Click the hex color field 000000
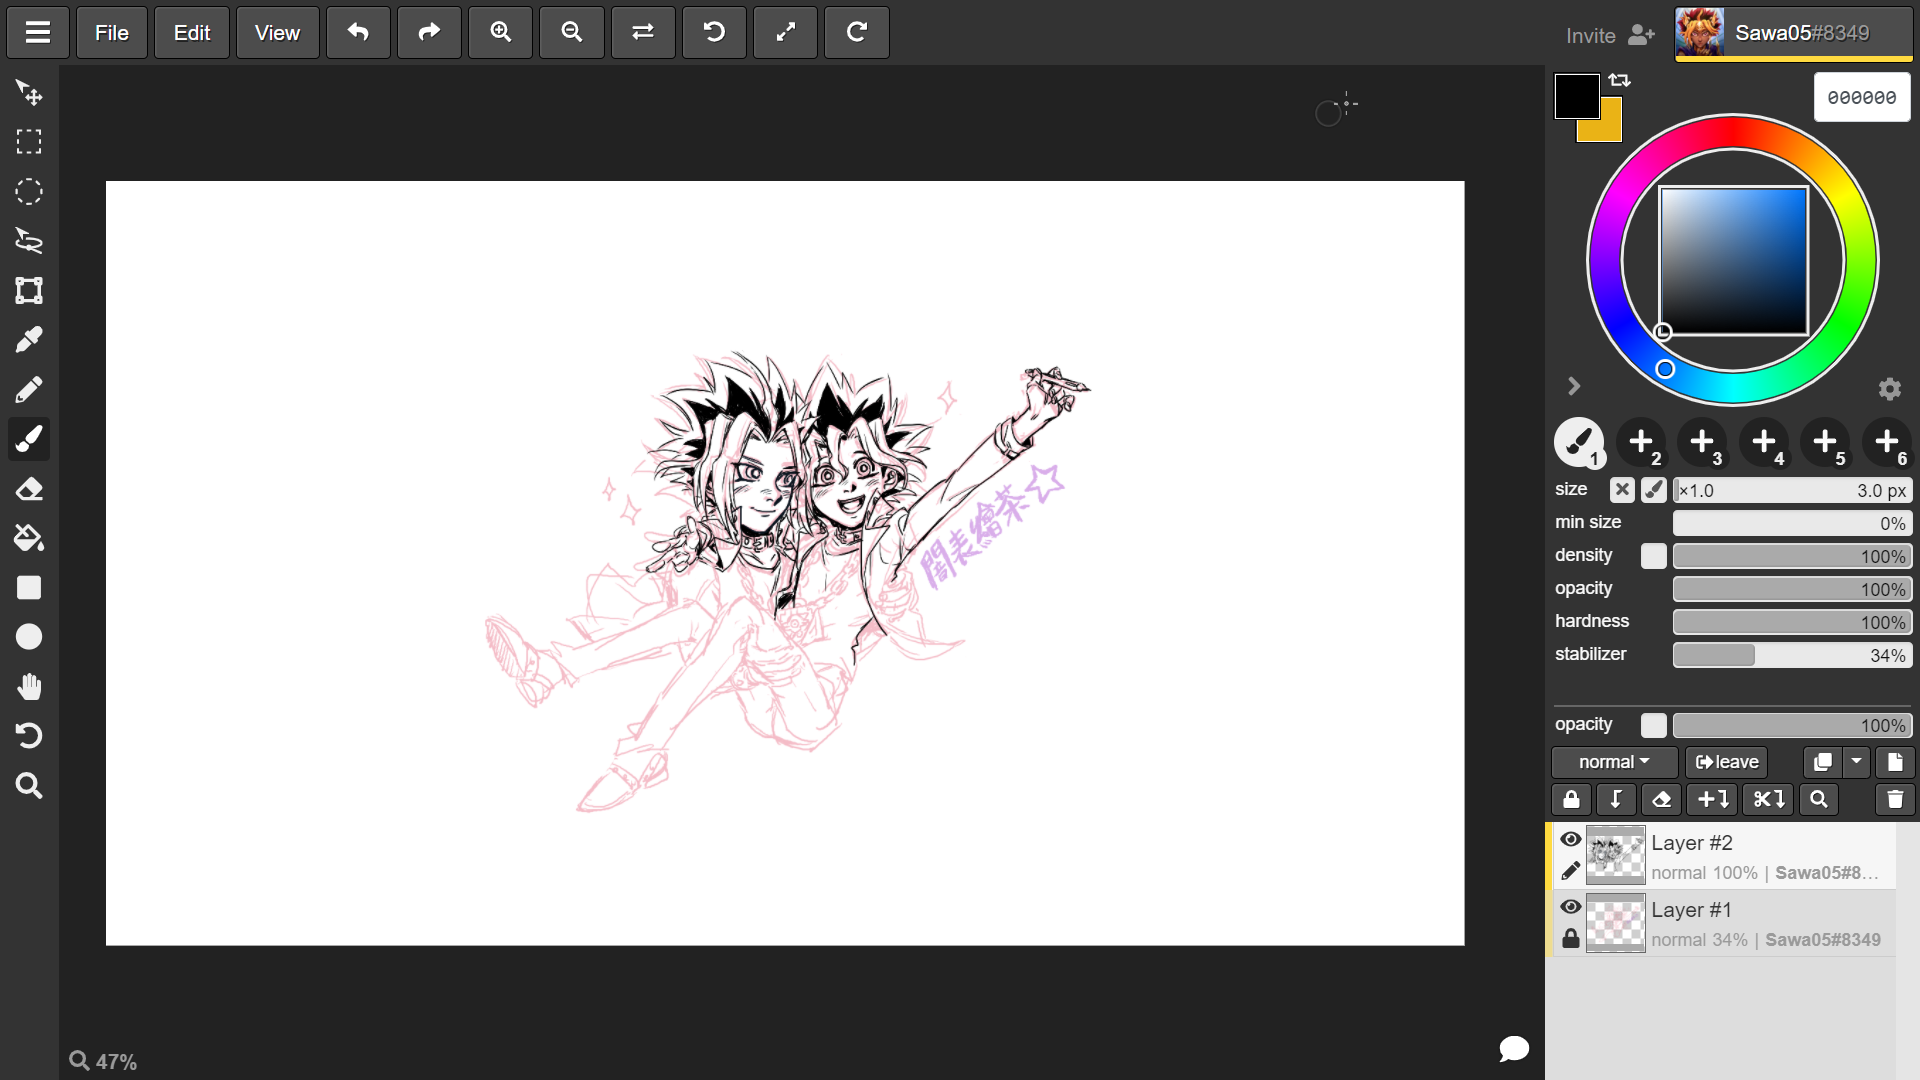The width and height of the screenshot is (1920, 1080). coord(1862,97)
